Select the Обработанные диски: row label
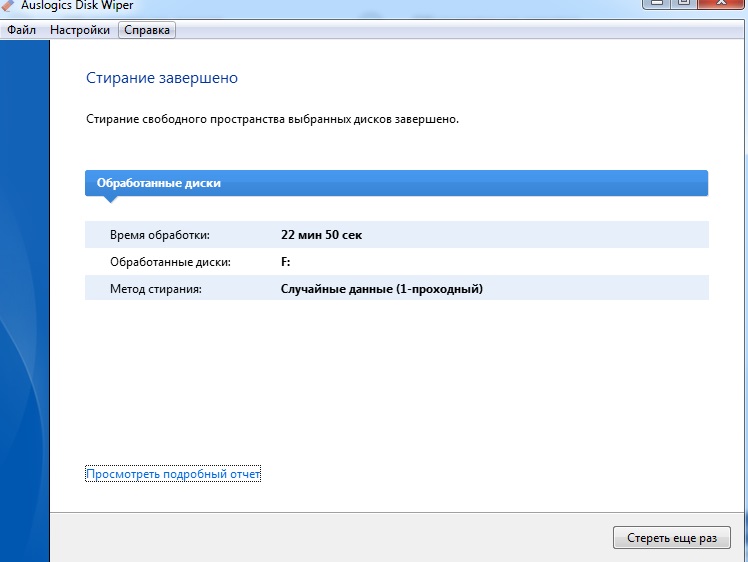The width and height of the screenshot is (748, 562). [x=170, y=262]
